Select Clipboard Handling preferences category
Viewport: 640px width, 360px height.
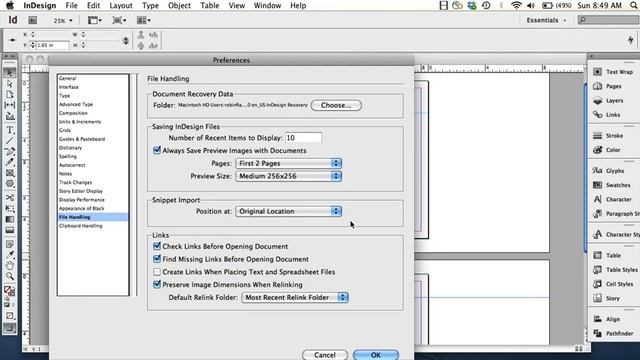click(x=80, y=226)
